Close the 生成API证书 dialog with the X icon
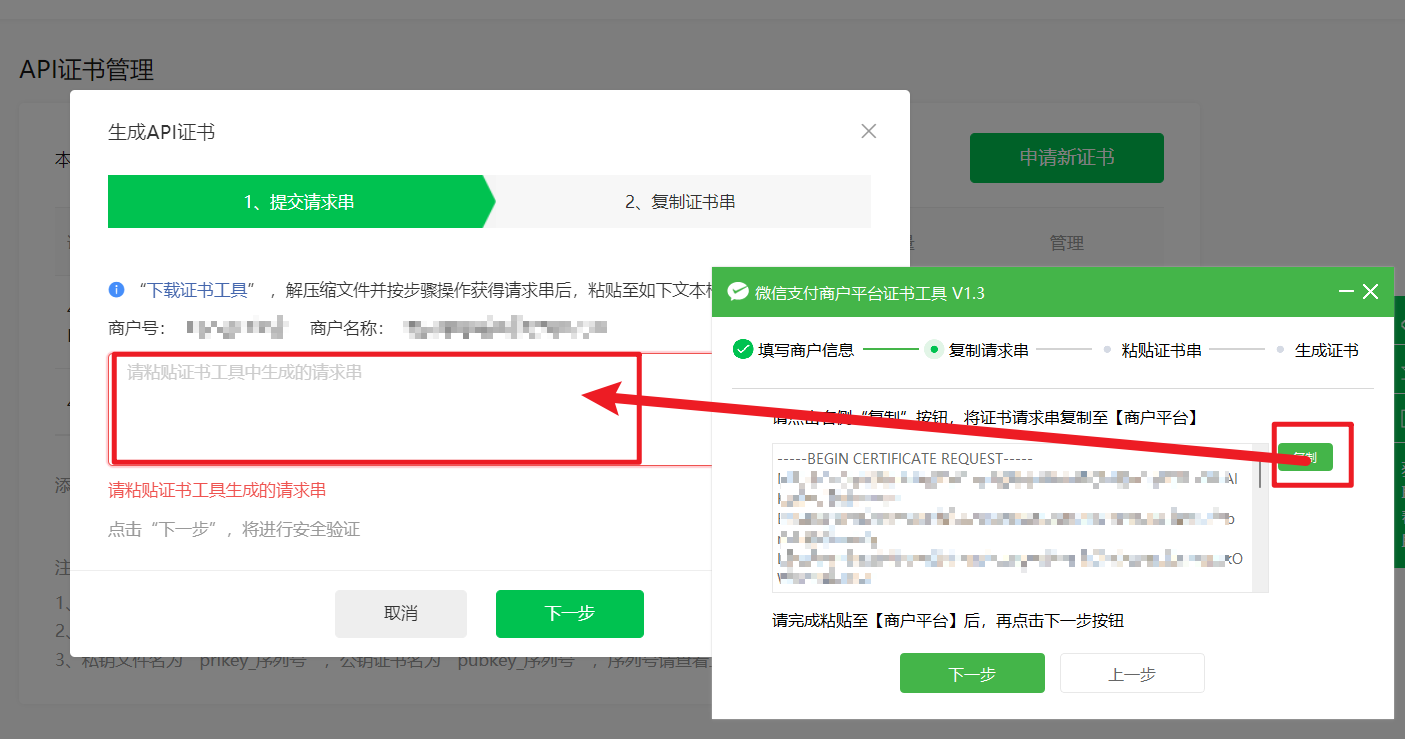The height and width of the screenshot is (739, 1405). click(x=868, y=131)
